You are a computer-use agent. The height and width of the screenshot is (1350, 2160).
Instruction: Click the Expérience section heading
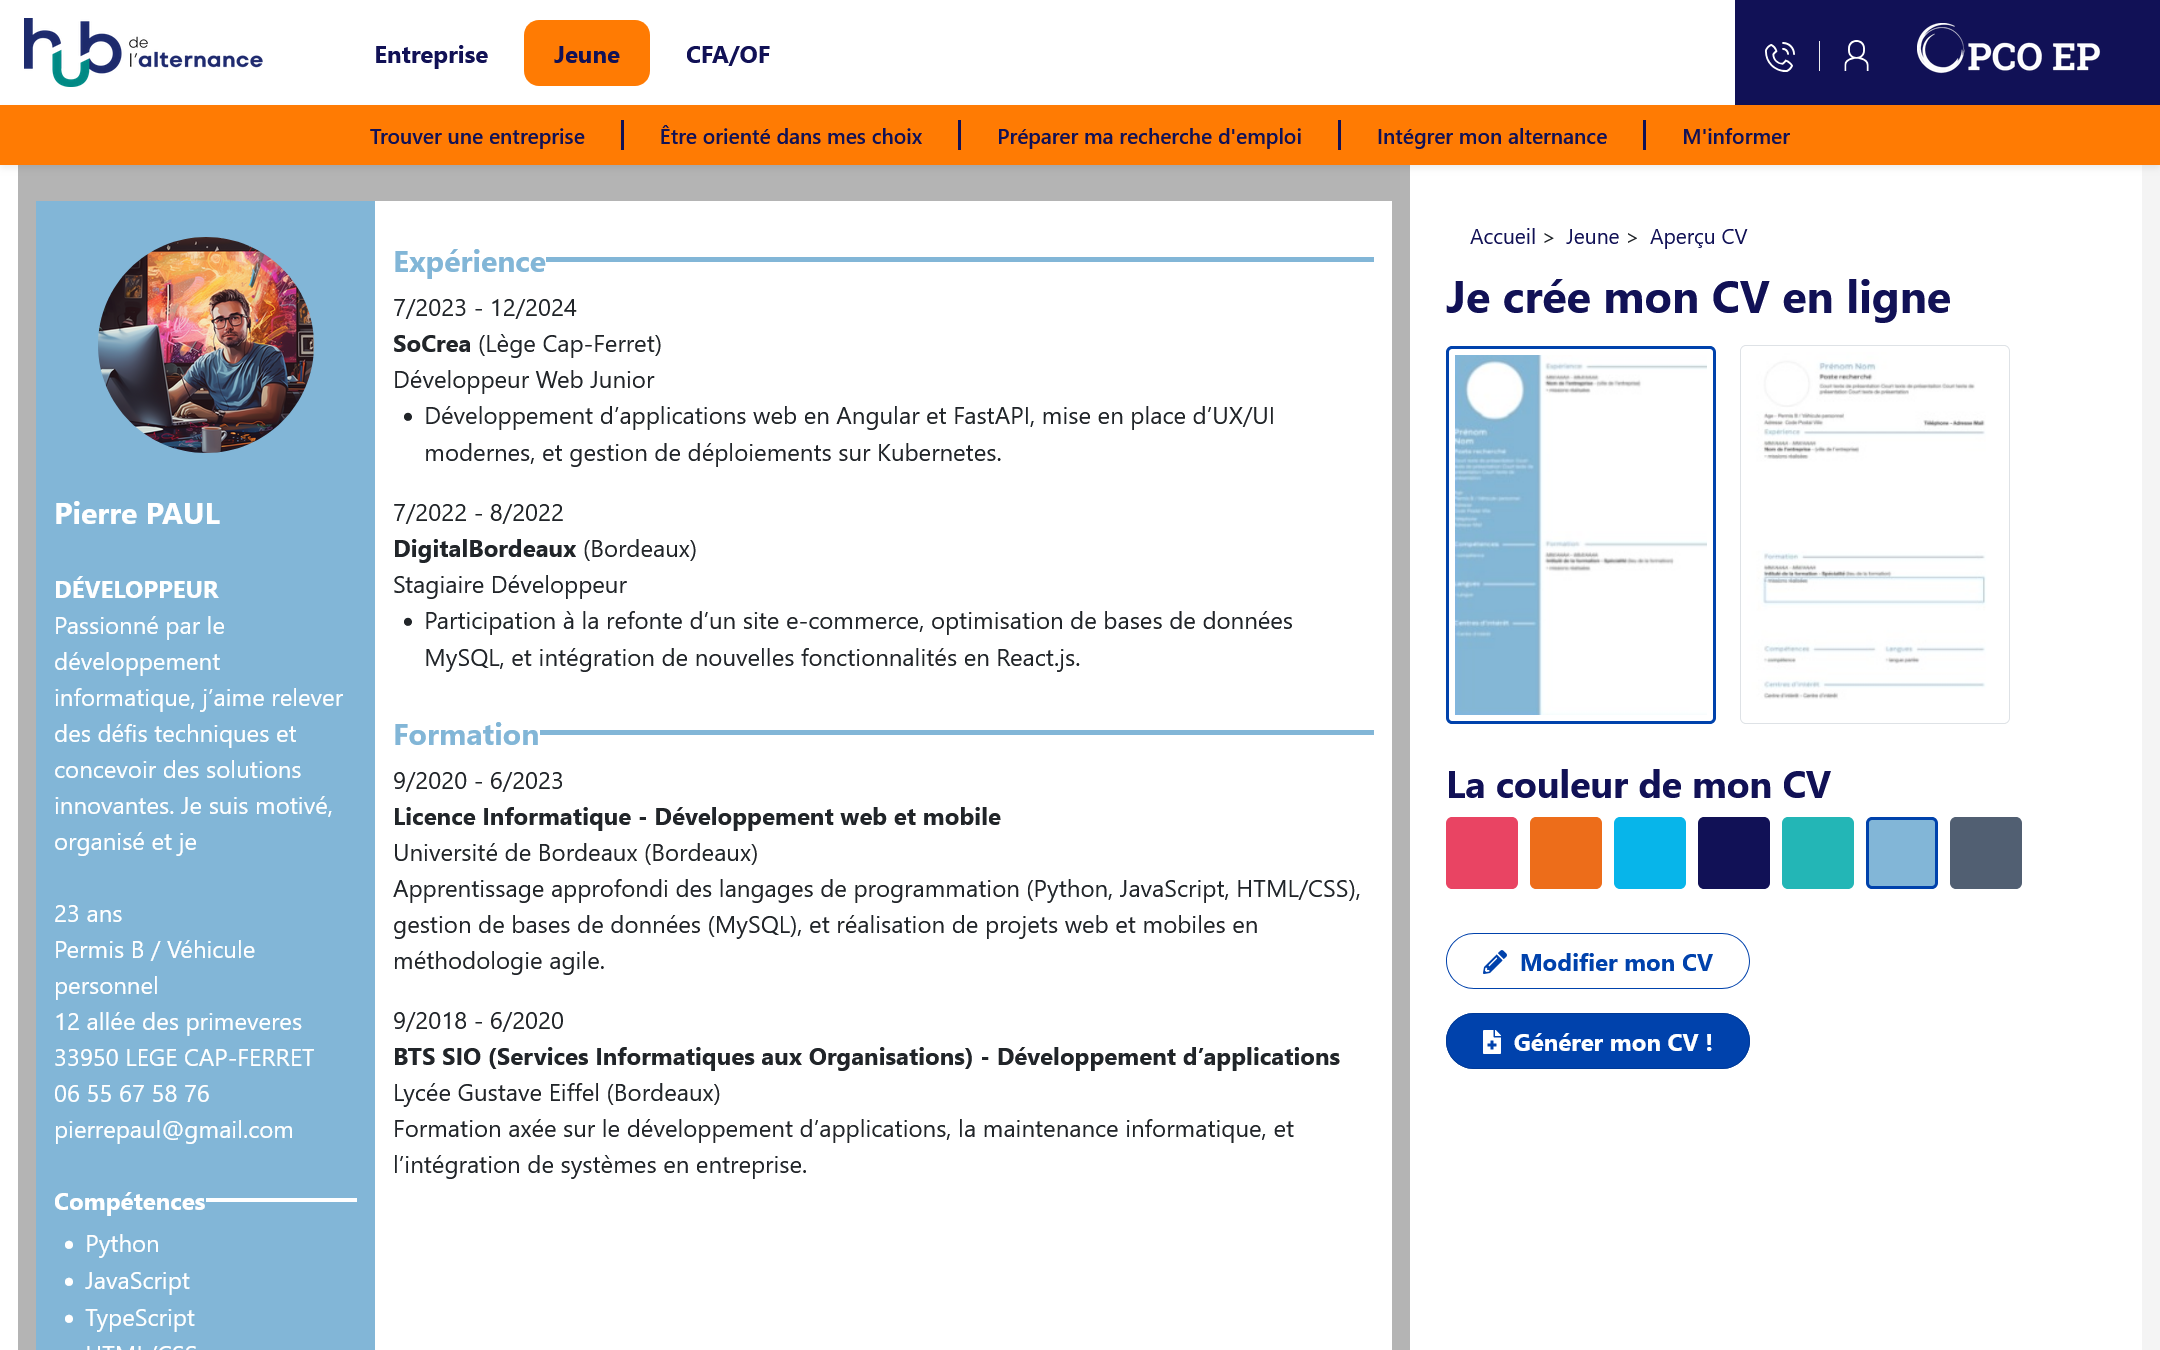tap(469, 262)
